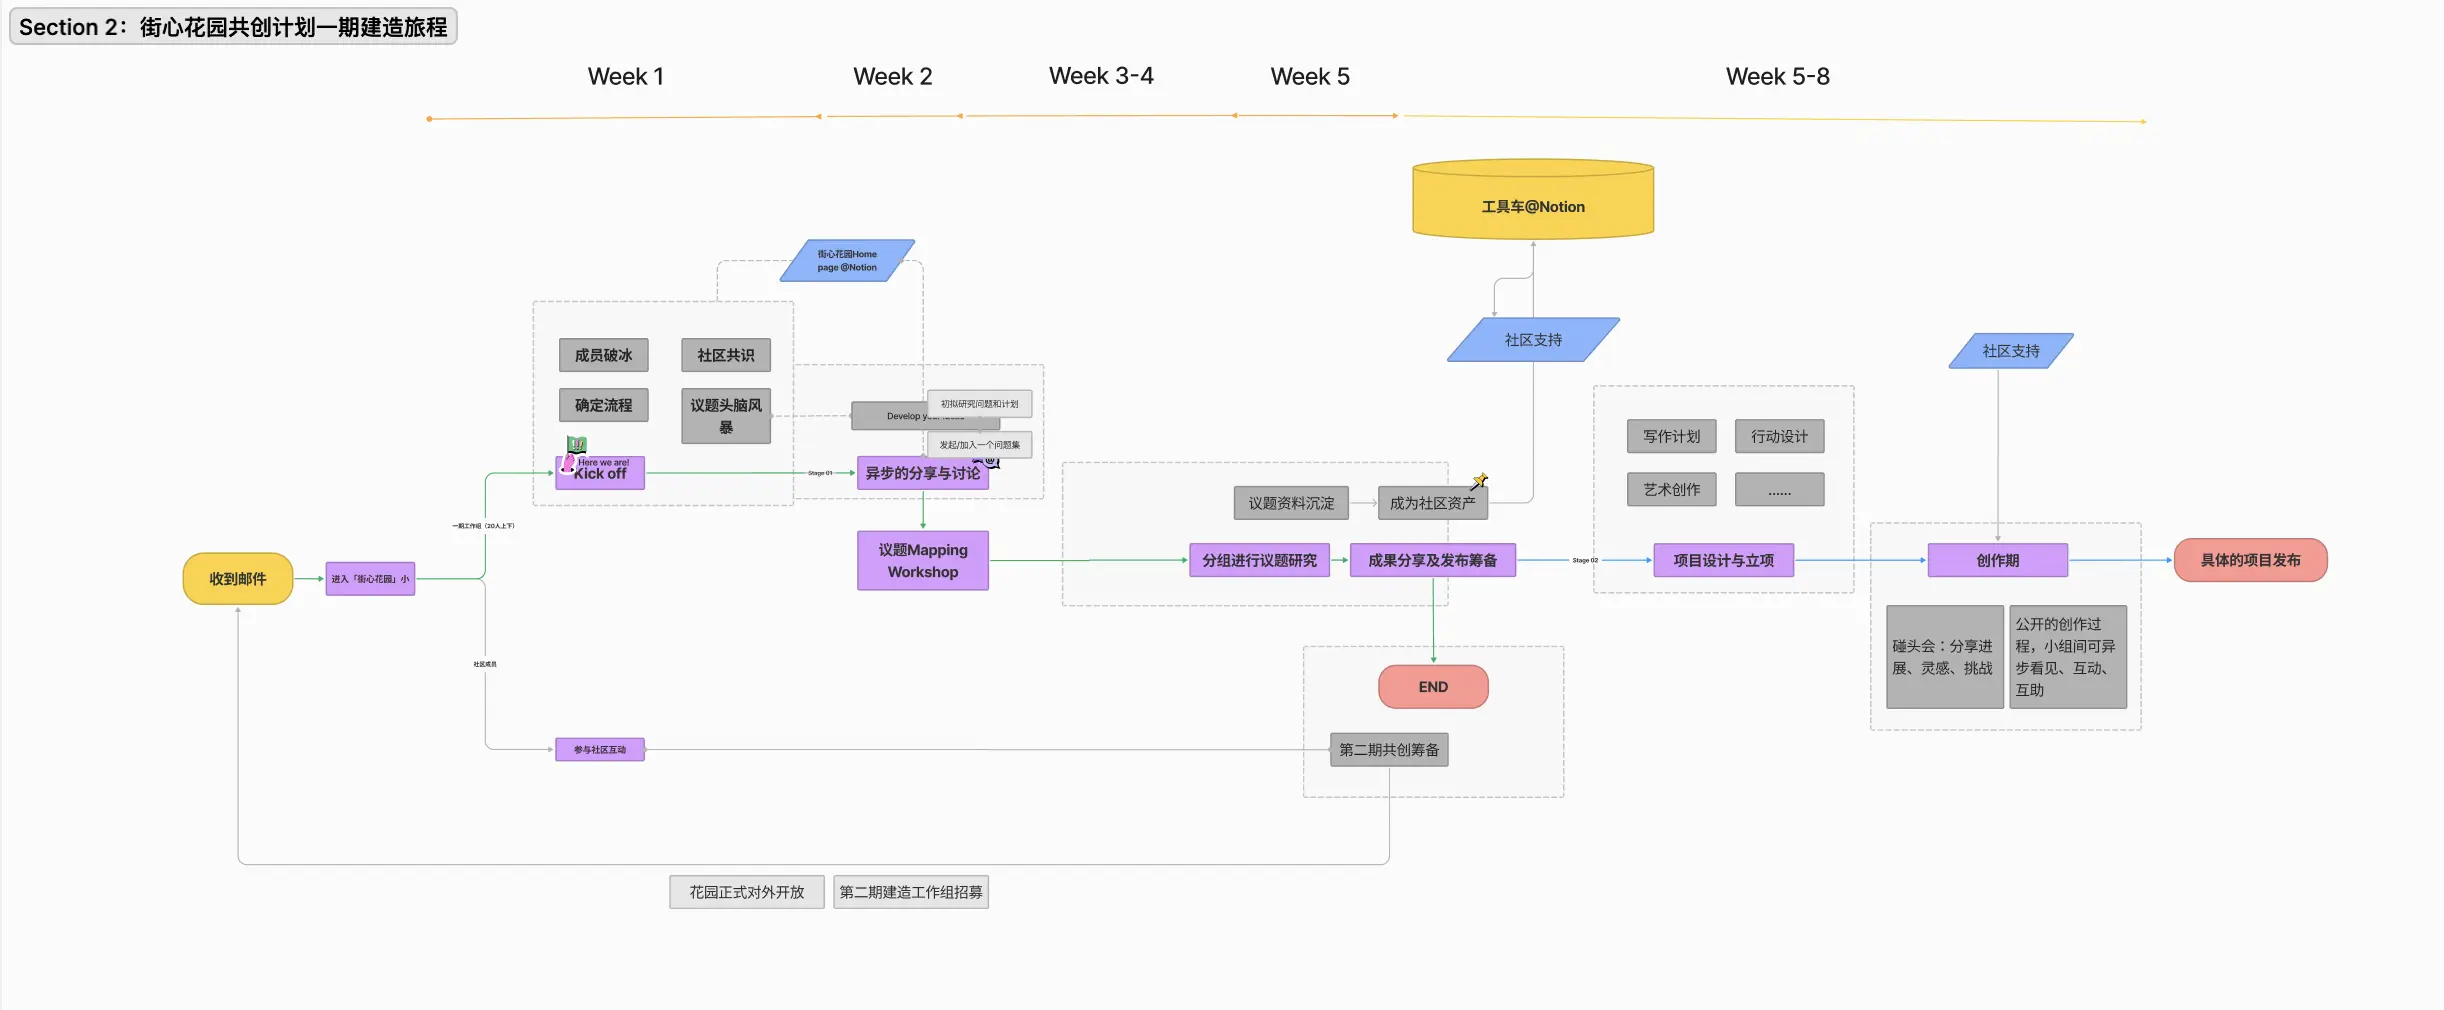Select the 议题头脑风暴 gray card
Viewport: 2444px width, 1010px height.
click(x=725, y=415)
